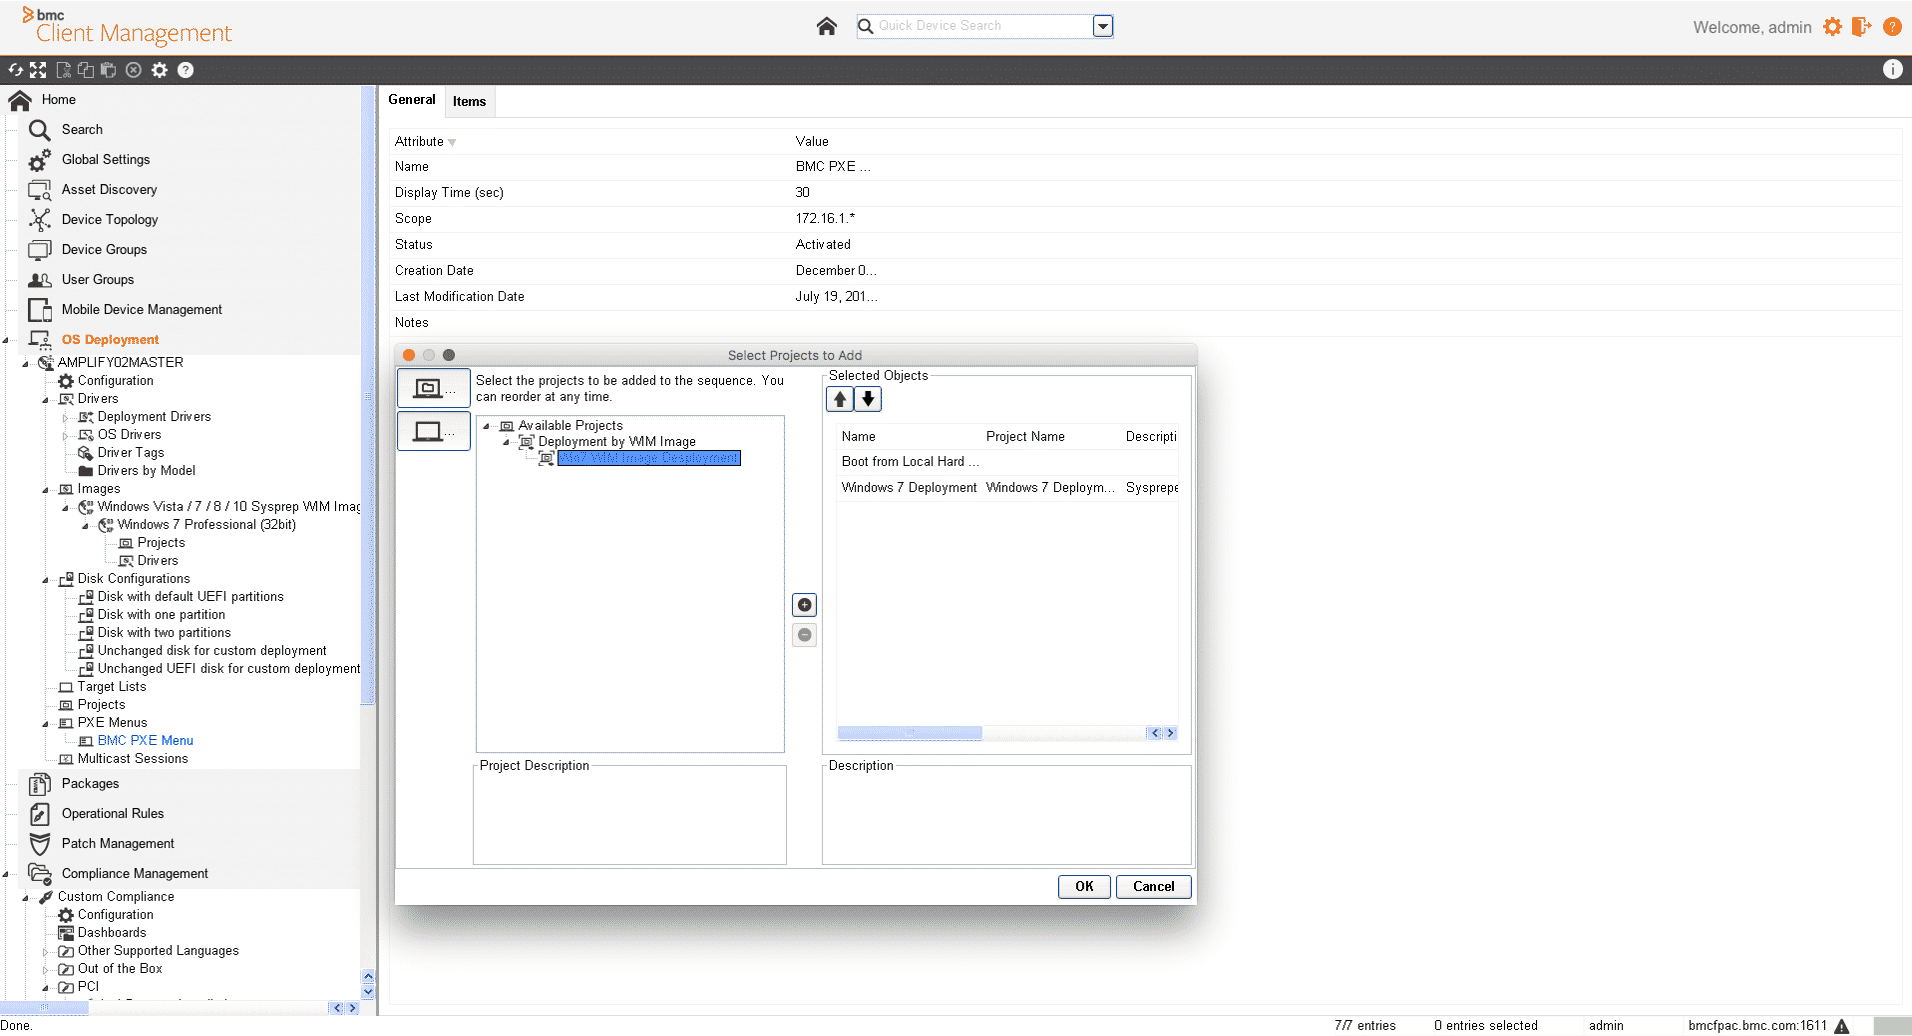Select Dashboards under Custom Compliance
The image size is (1912, 1036).
[111, 932]
